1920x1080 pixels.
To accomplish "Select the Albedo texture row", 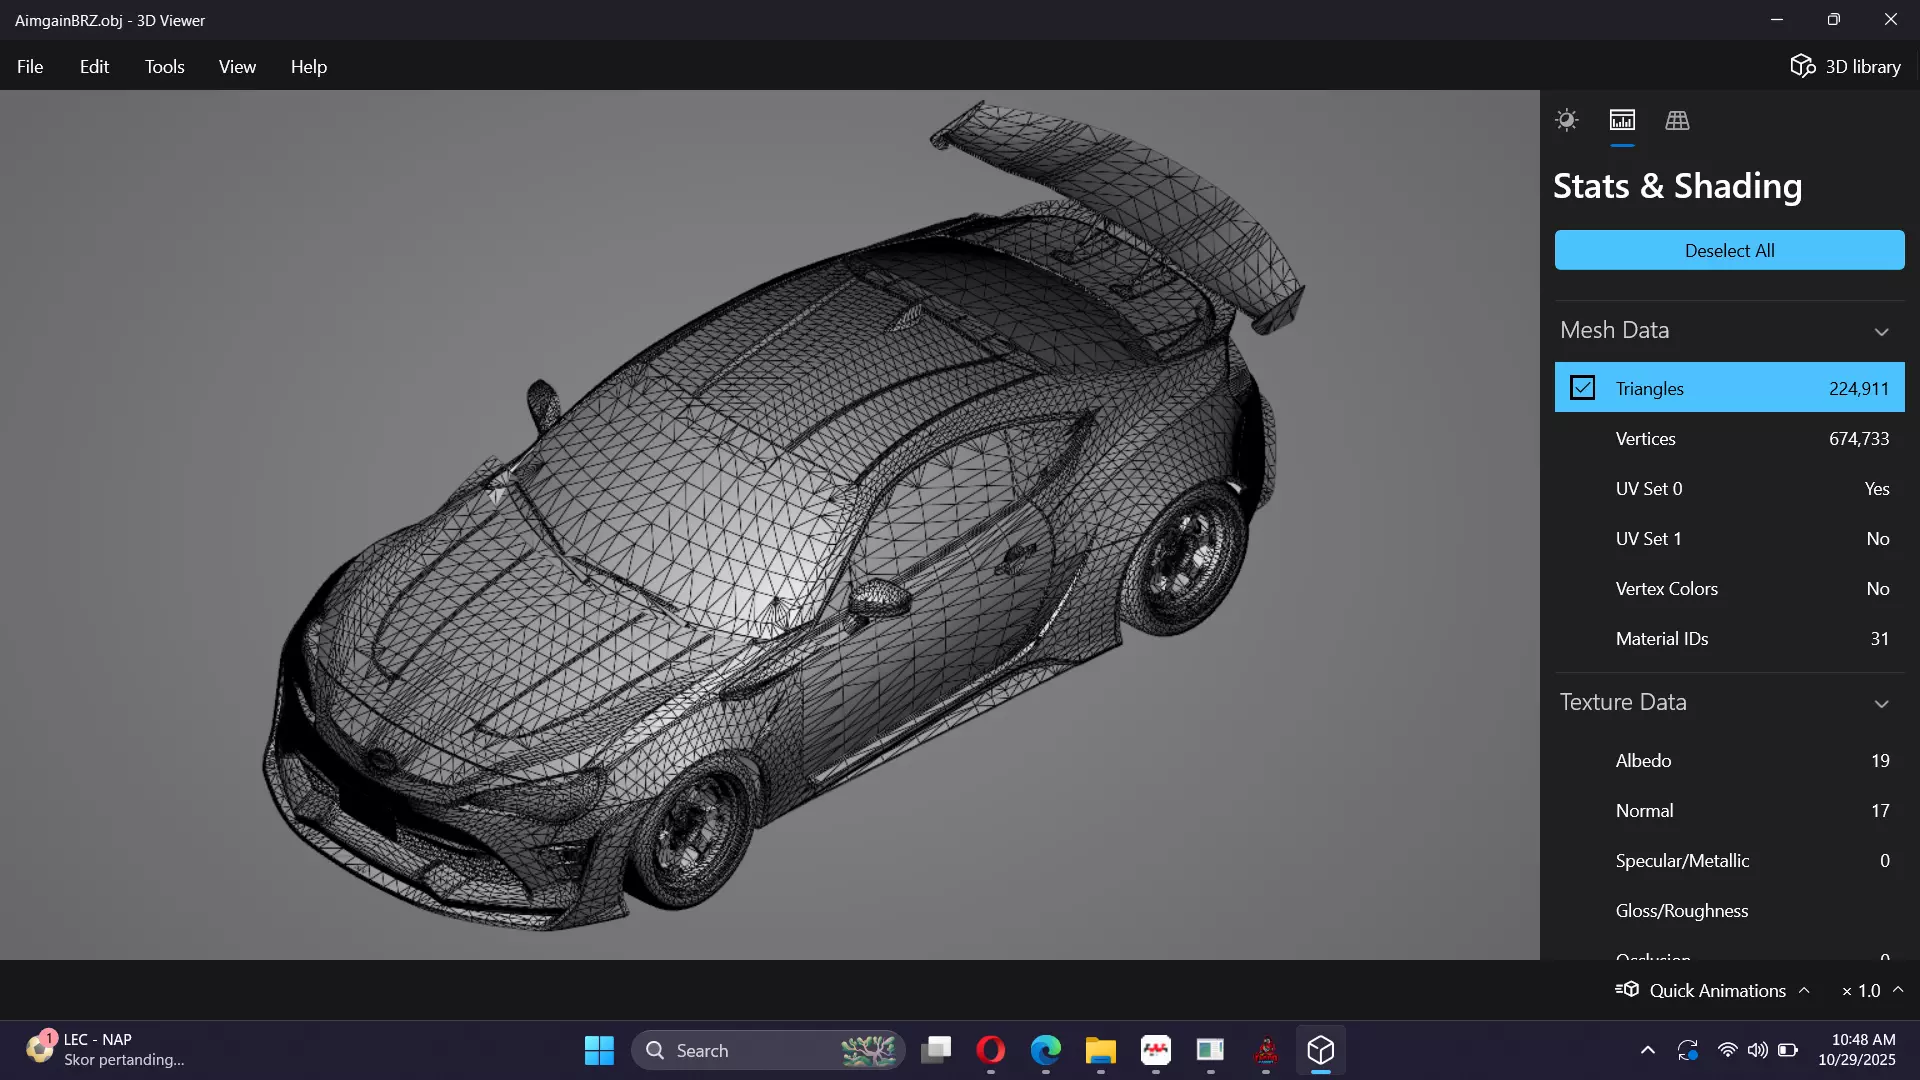I will click(1729, 760).
